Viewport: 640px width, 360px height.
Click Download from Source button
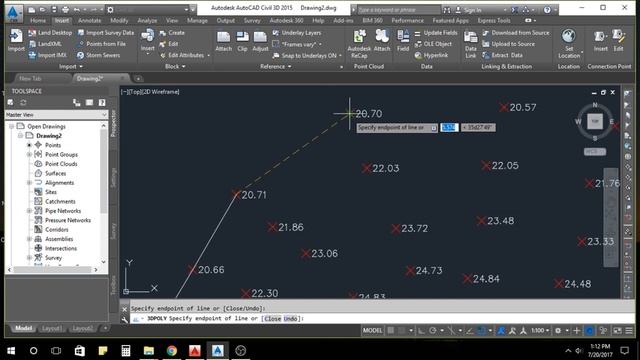click(516, 33)
